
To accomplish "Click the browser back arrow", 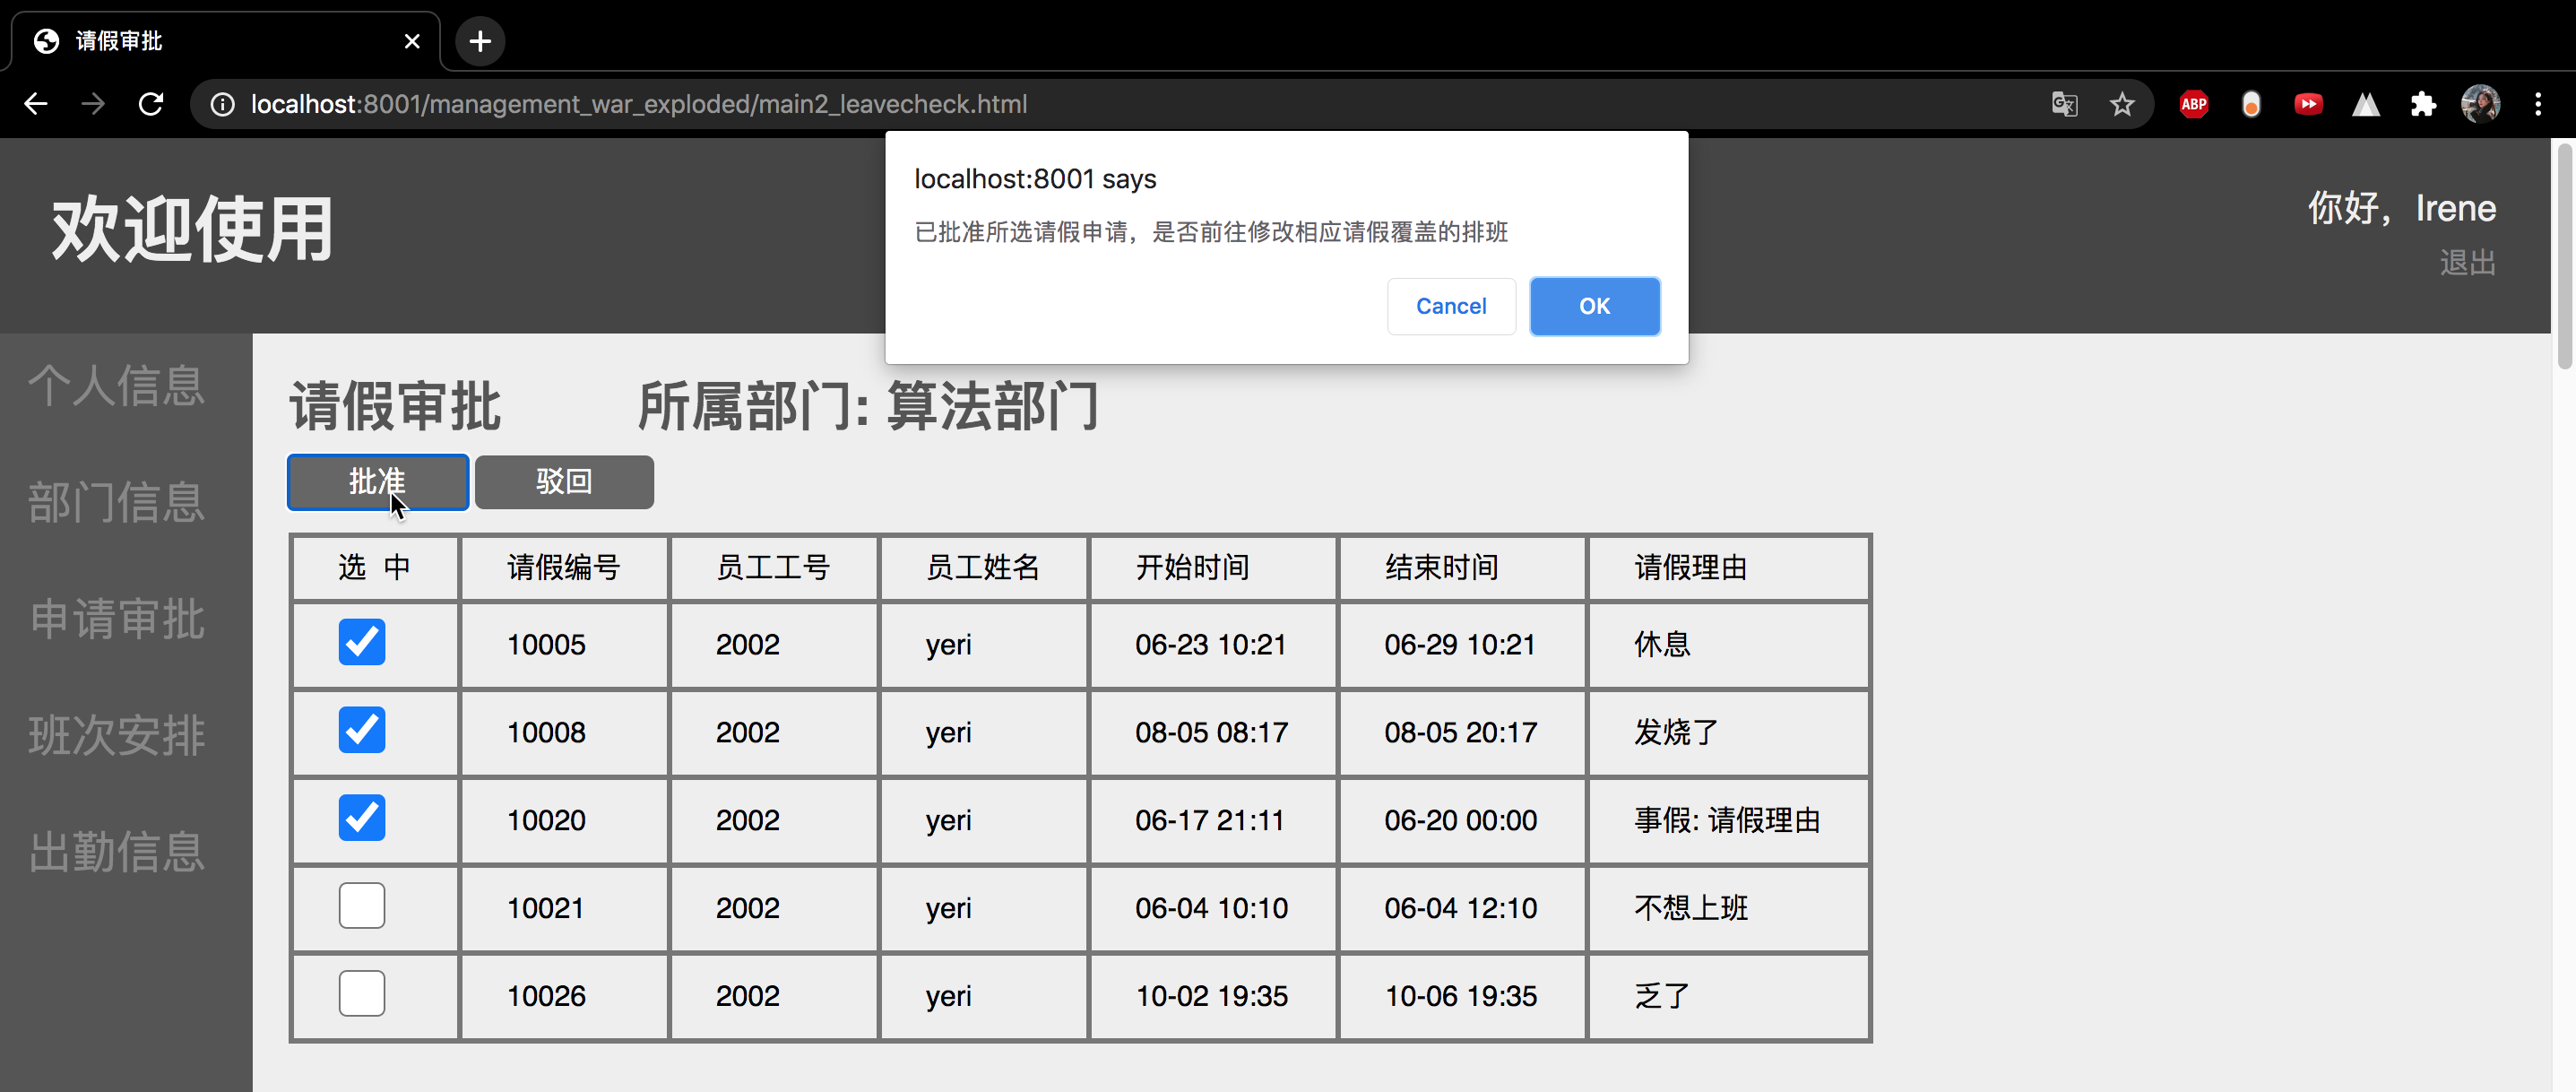I will (36, 104).
